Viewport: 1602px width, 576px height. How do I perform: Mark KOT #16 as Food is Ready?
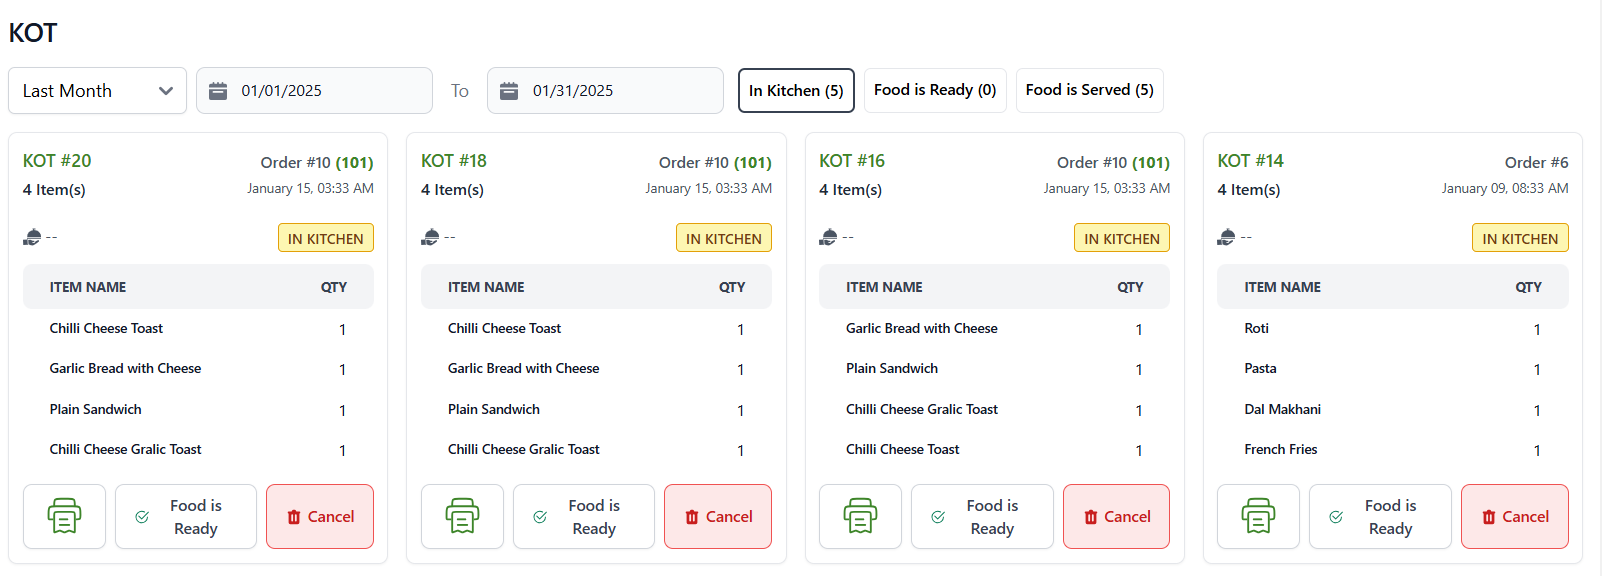[x=982, y=517]
